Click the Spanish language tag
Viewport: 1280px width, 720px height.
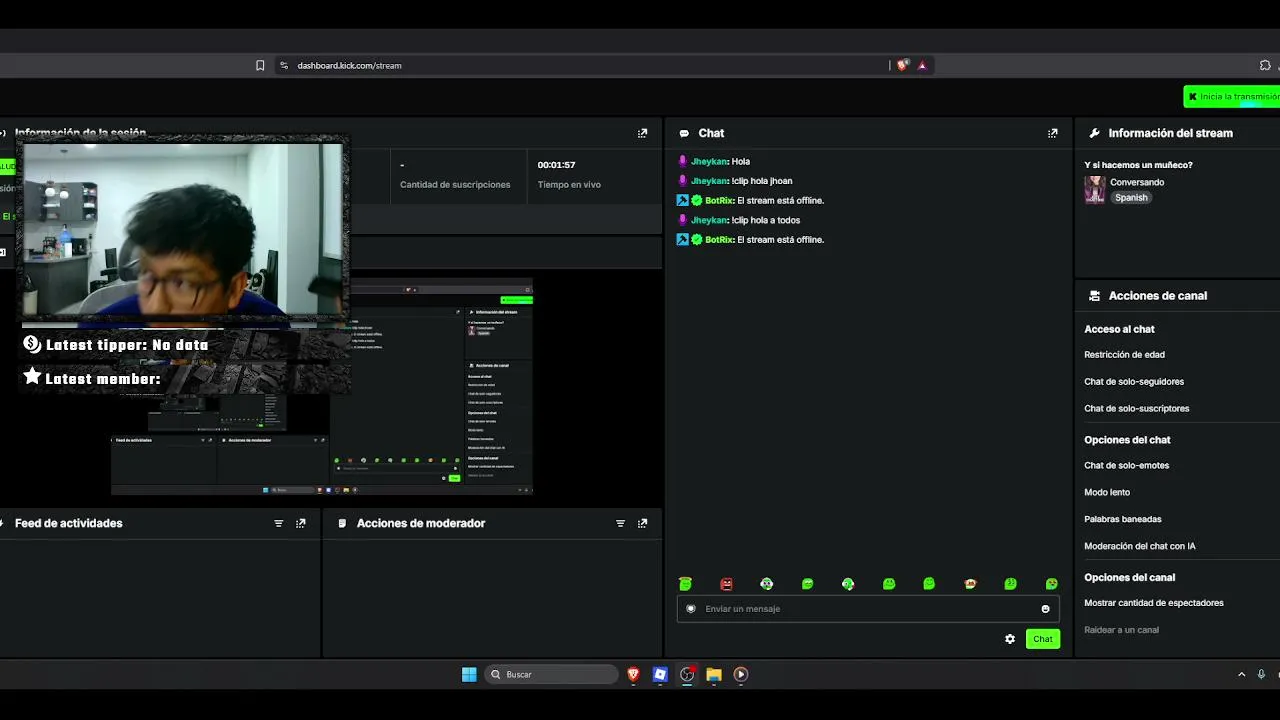(x=1131, y=198)
